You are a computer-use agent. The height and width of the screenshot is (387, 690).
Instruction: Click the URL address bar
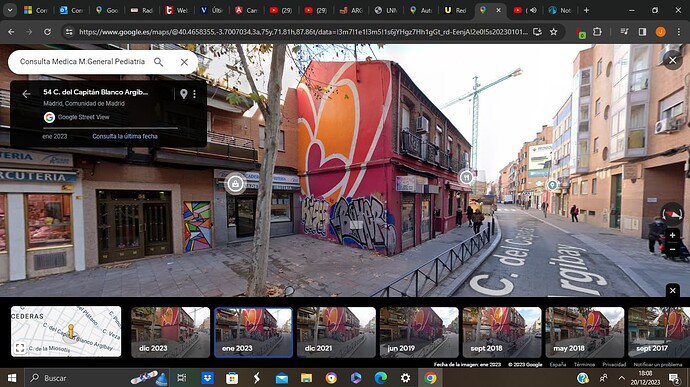click(x=303, y=32)
